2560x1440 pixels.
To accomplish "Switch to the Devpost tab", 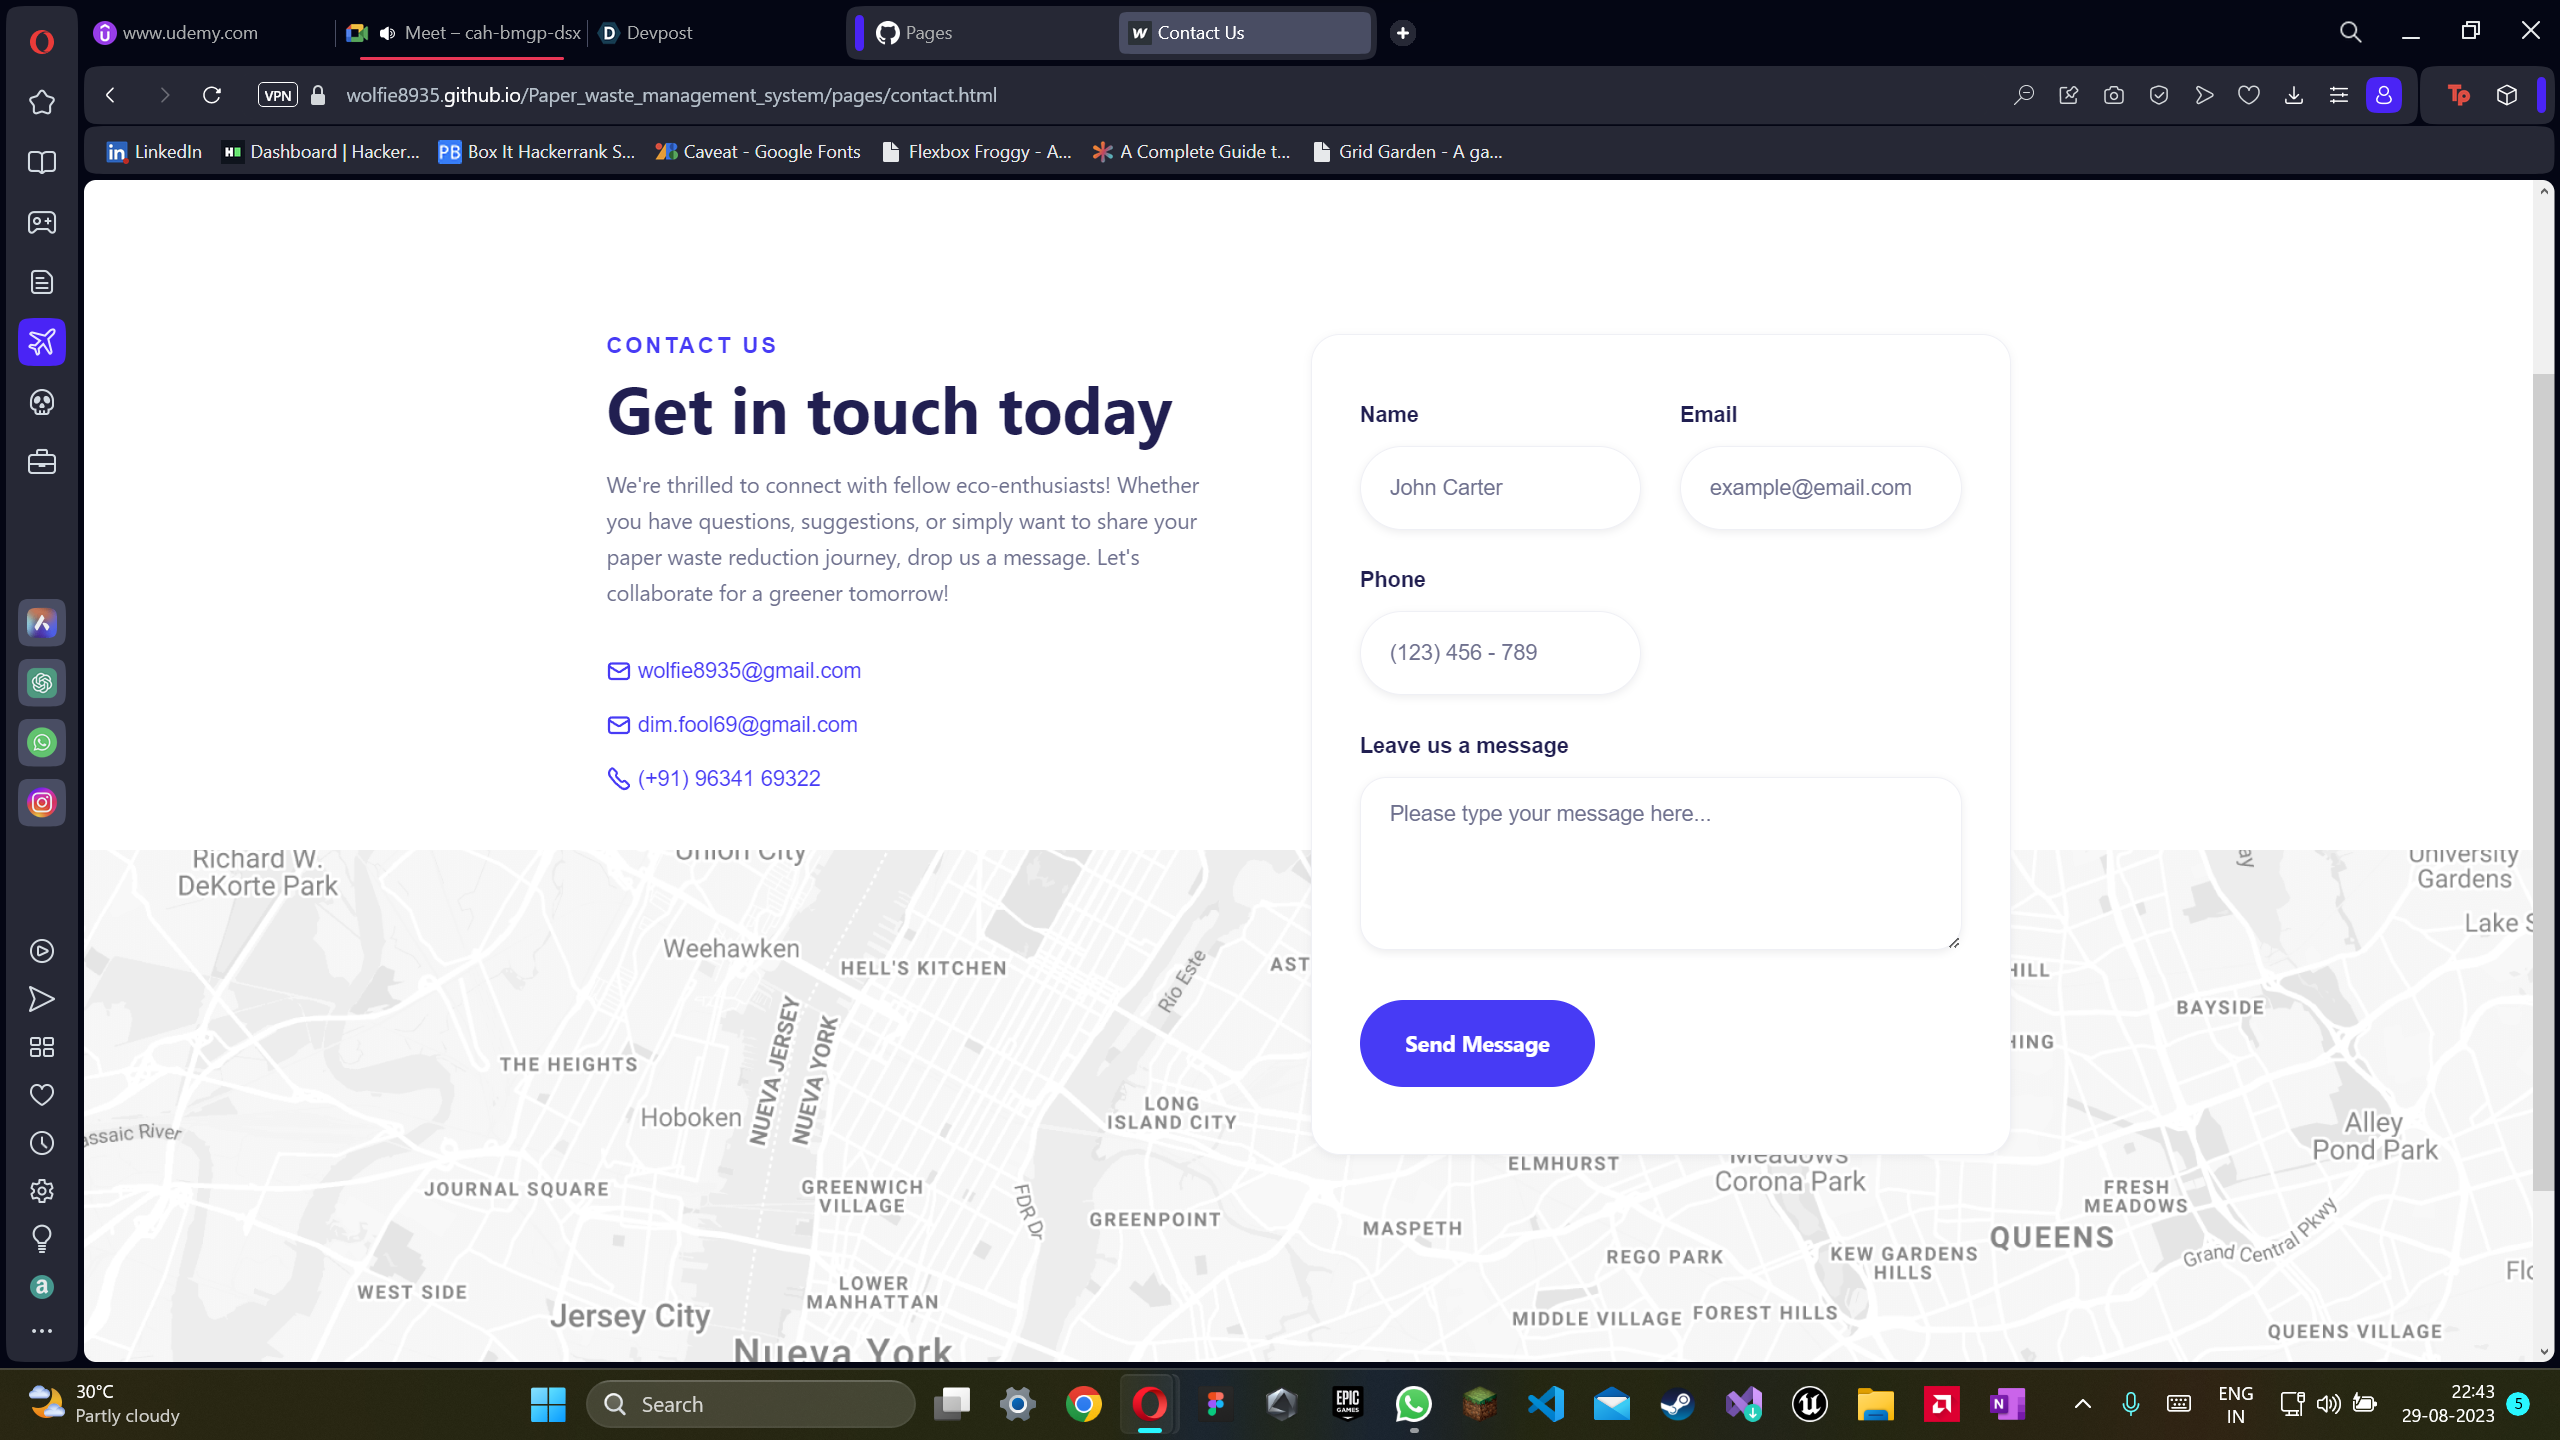I will (x=657, y=33).
